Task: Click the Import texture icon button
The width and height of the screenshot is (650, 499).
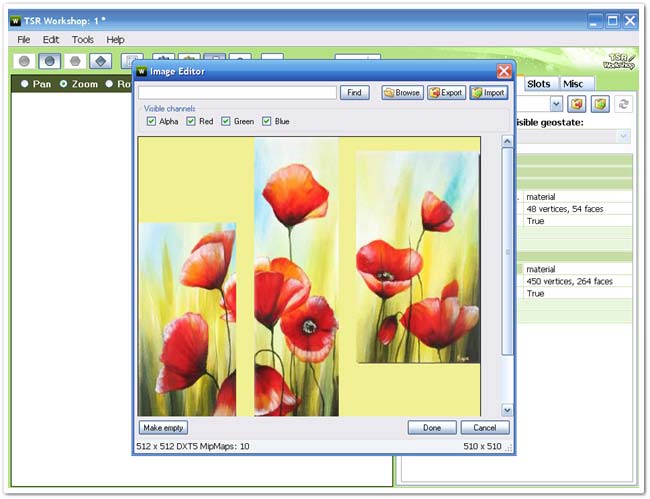Action: pos(489,92)
